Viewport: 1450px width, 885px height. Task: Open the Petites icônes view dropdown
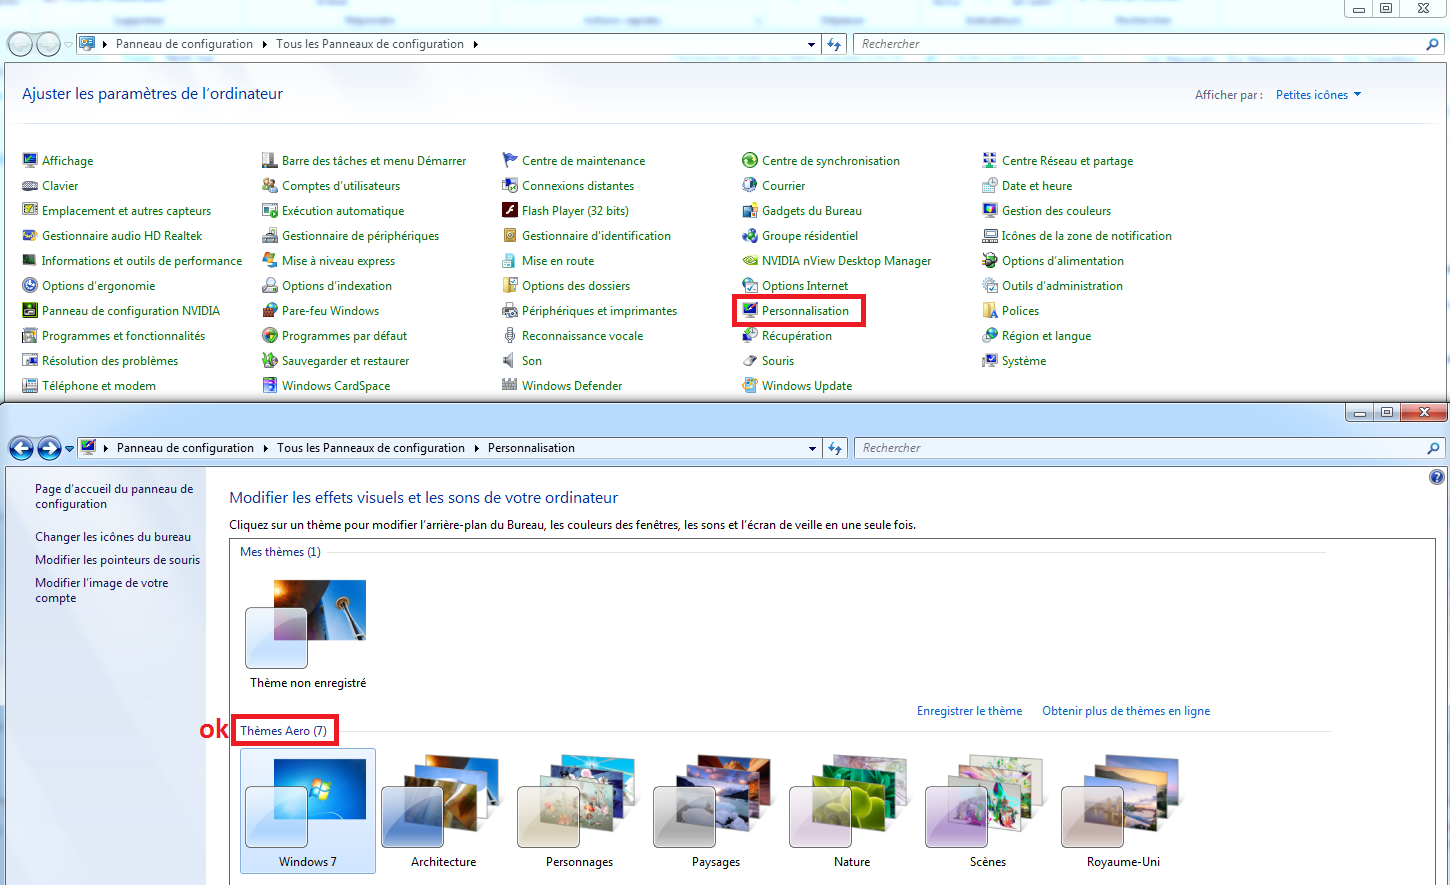pyautogui.click(x=1318, y=95)
